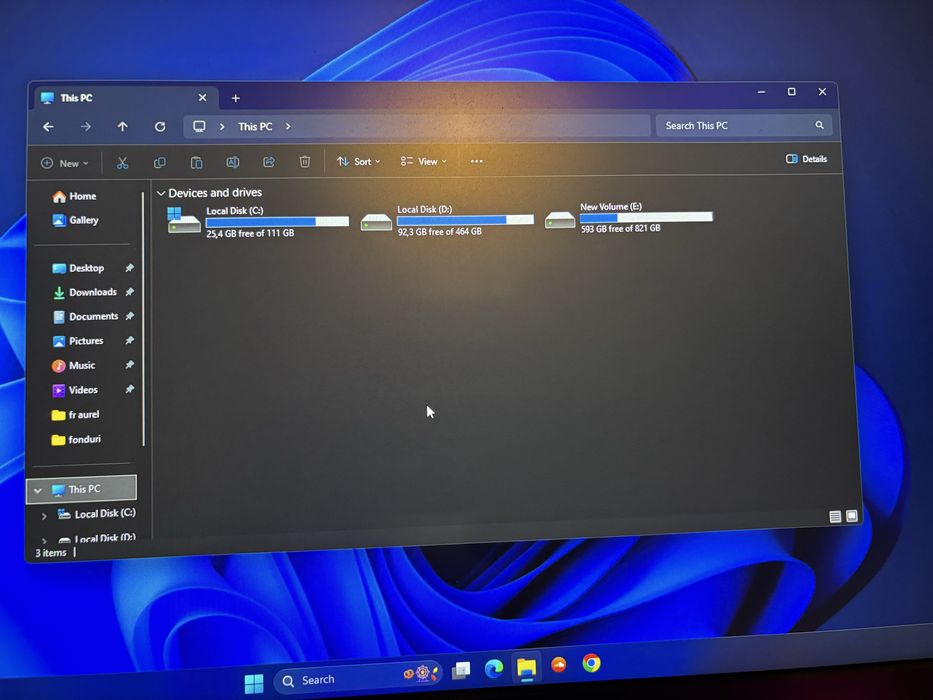Screen dimensions: 933x700
Task: Collapse This PC tree node
Action: pos(37,490)
